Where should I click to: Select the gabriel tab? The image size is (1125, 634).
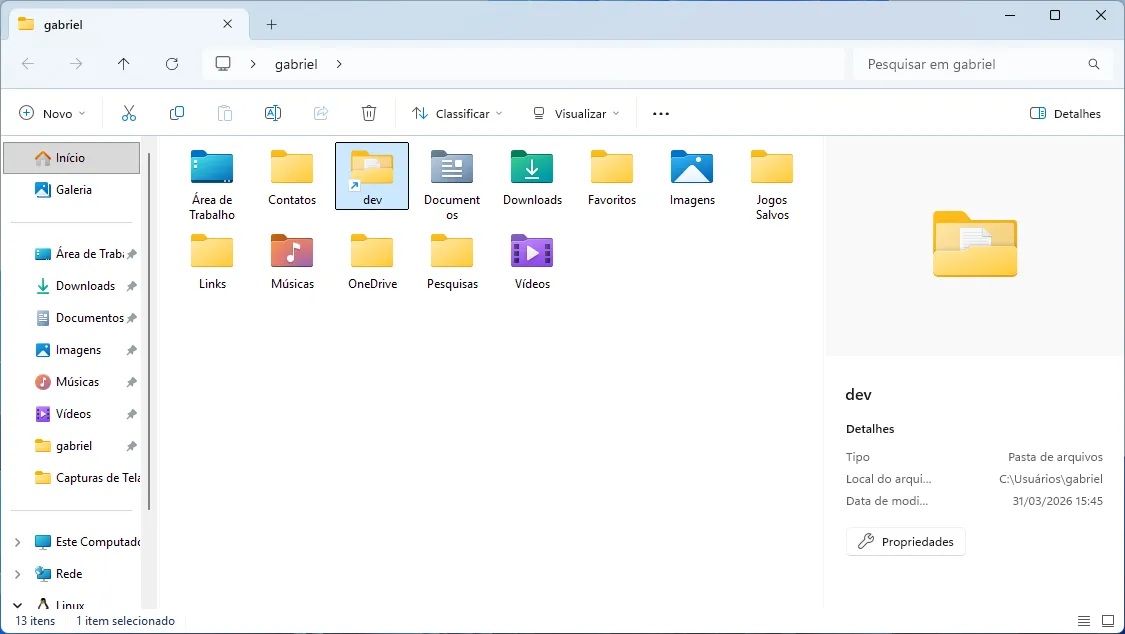(x=120, y=24)
